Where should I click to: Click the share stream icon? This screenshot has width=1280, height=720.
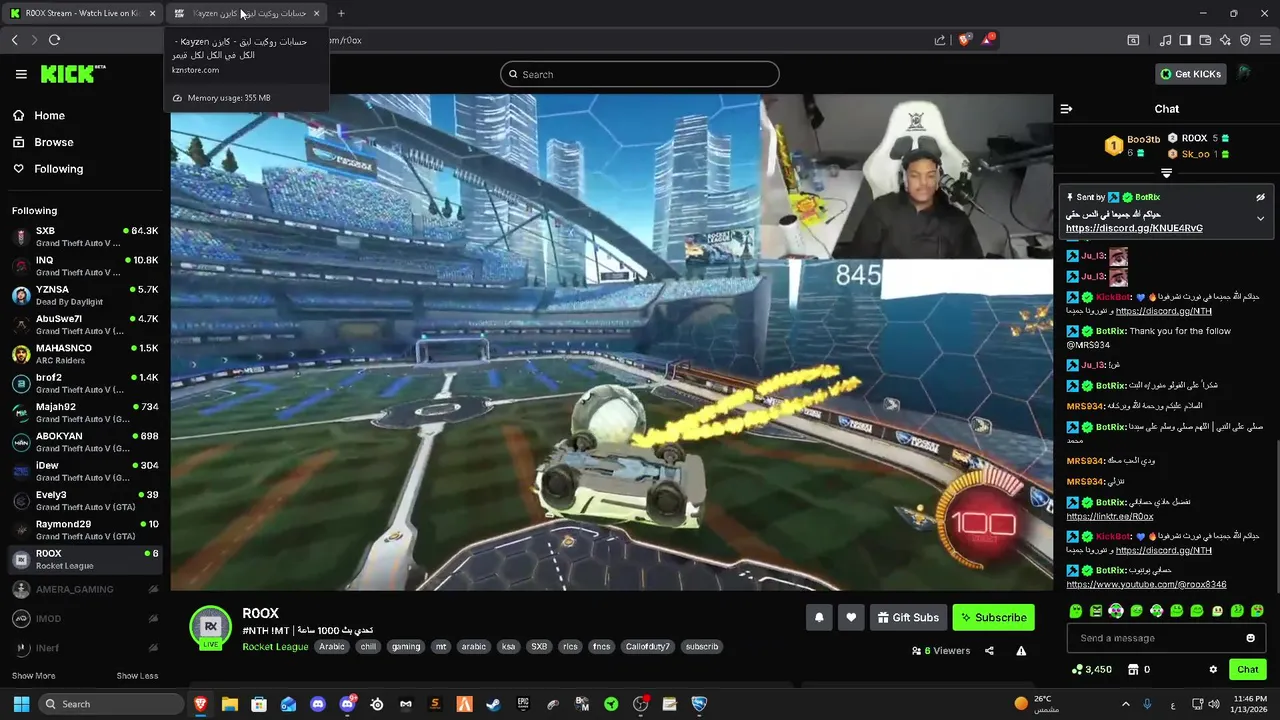[x=989, y=651]
